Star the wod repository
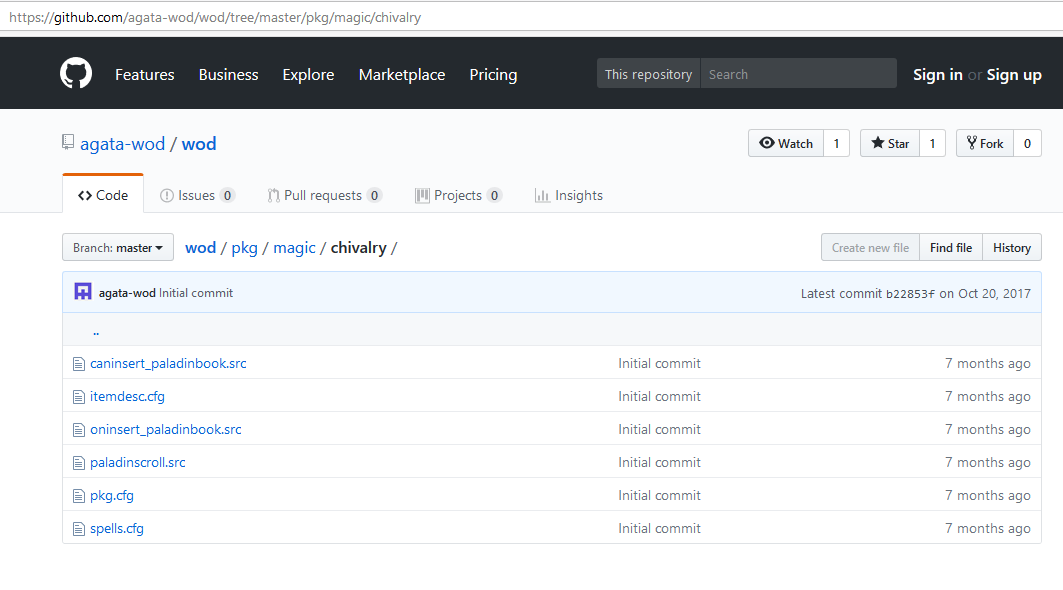The image size is (1063, 590). [889, 143]
